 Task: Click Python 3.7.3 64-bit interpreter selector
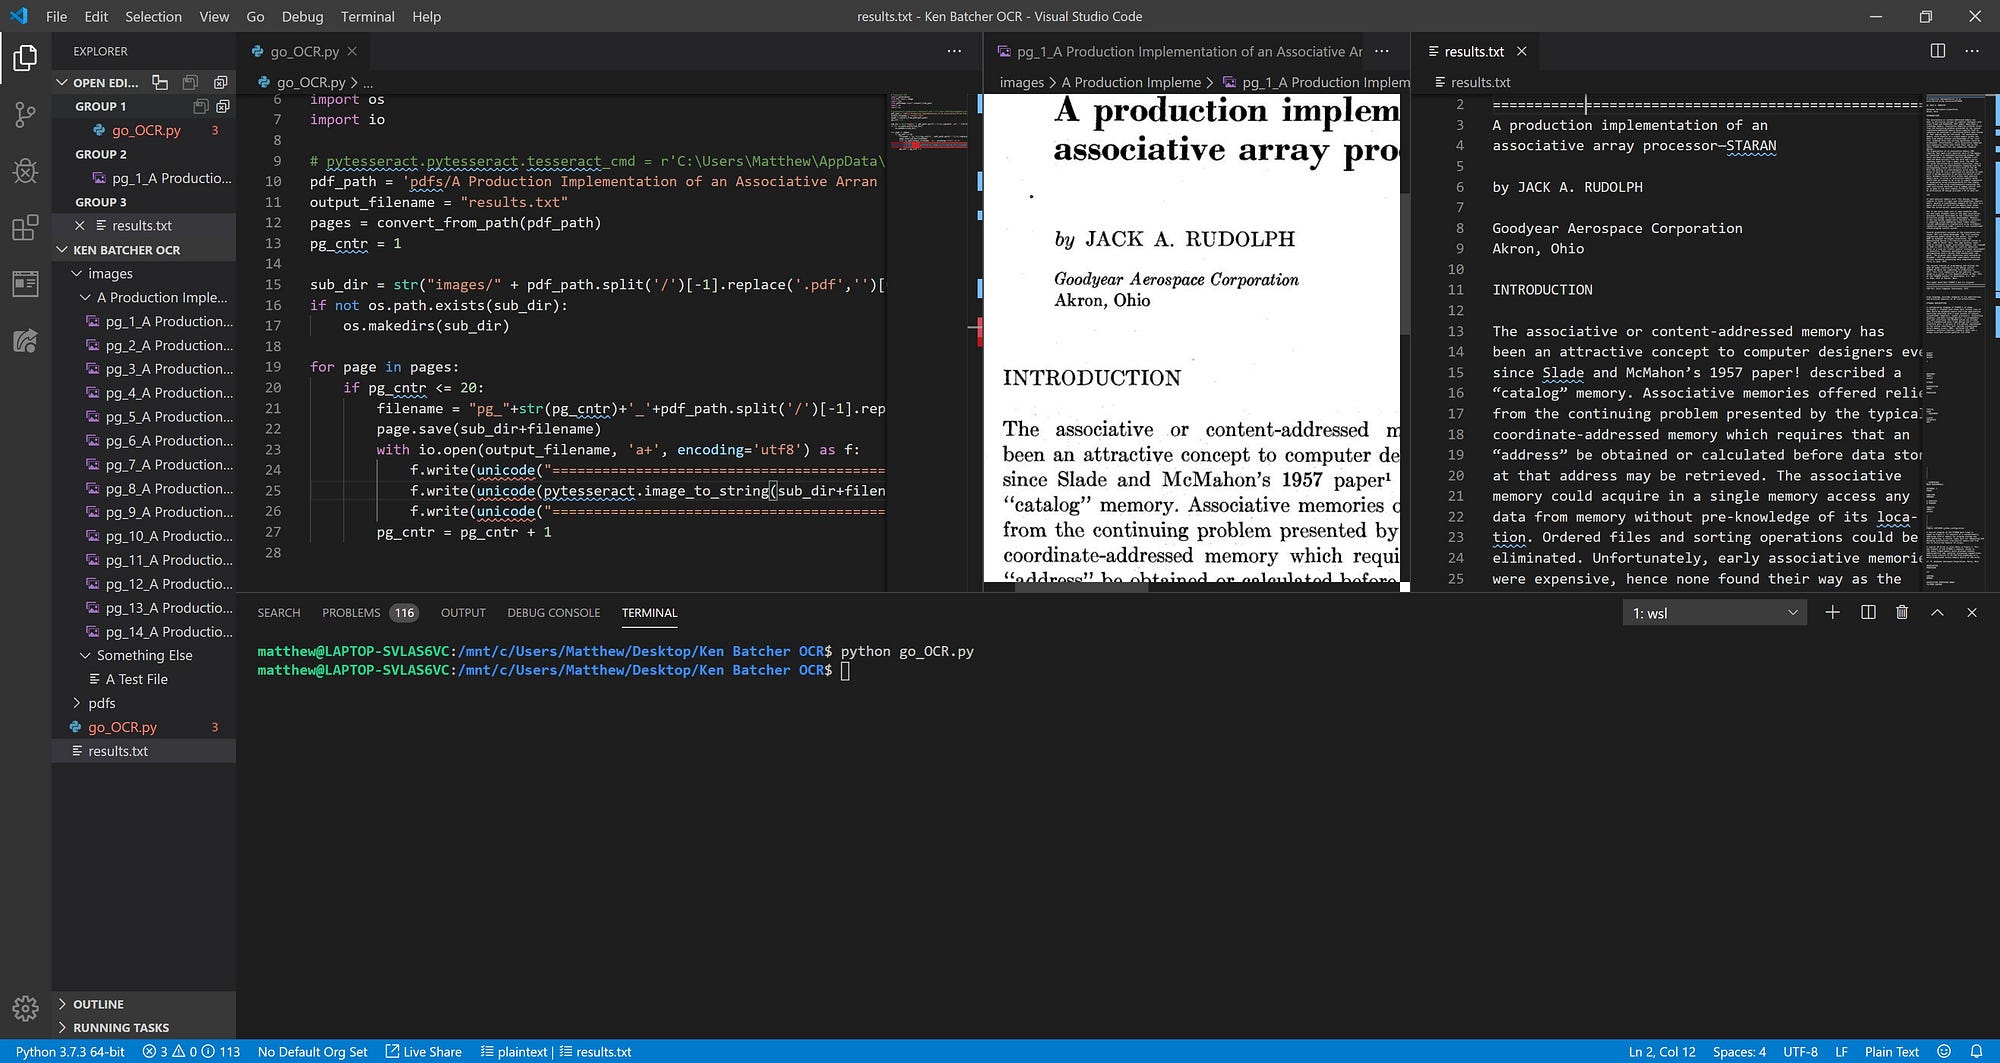point(70,1051)
